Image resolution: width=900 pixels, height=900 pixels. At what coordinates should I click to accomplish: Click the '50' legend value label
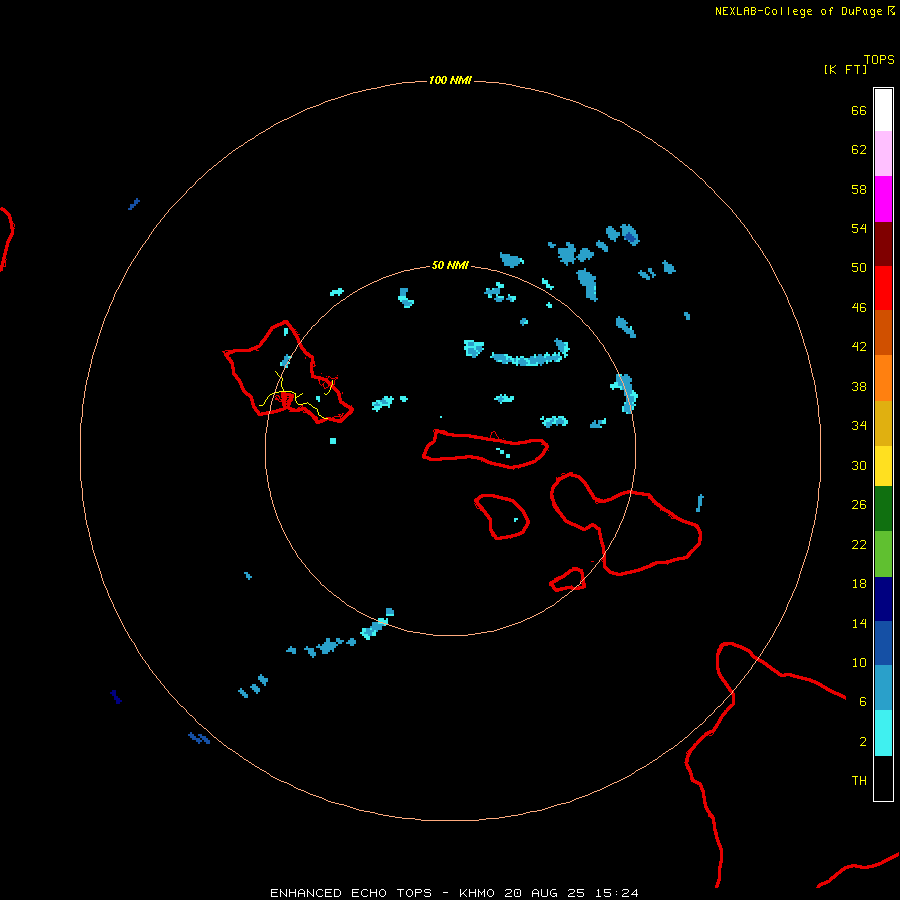859,267
